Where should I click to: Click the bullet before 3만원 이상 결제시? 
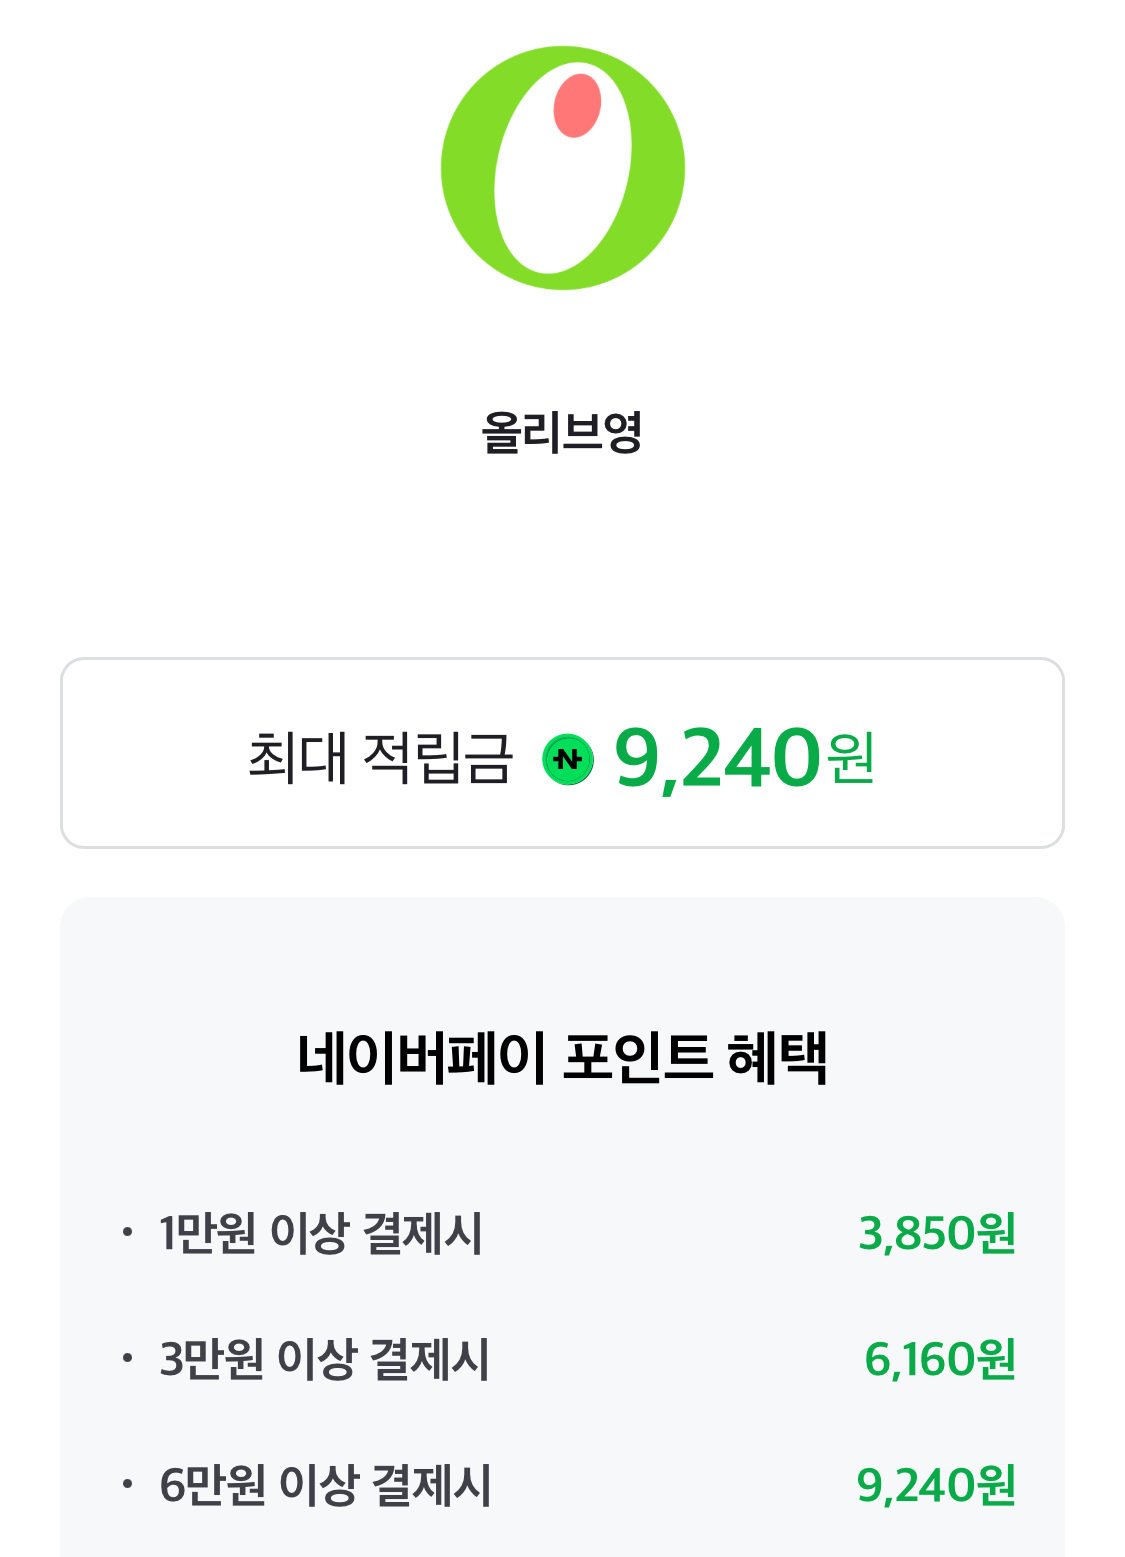pos(126,1358)
